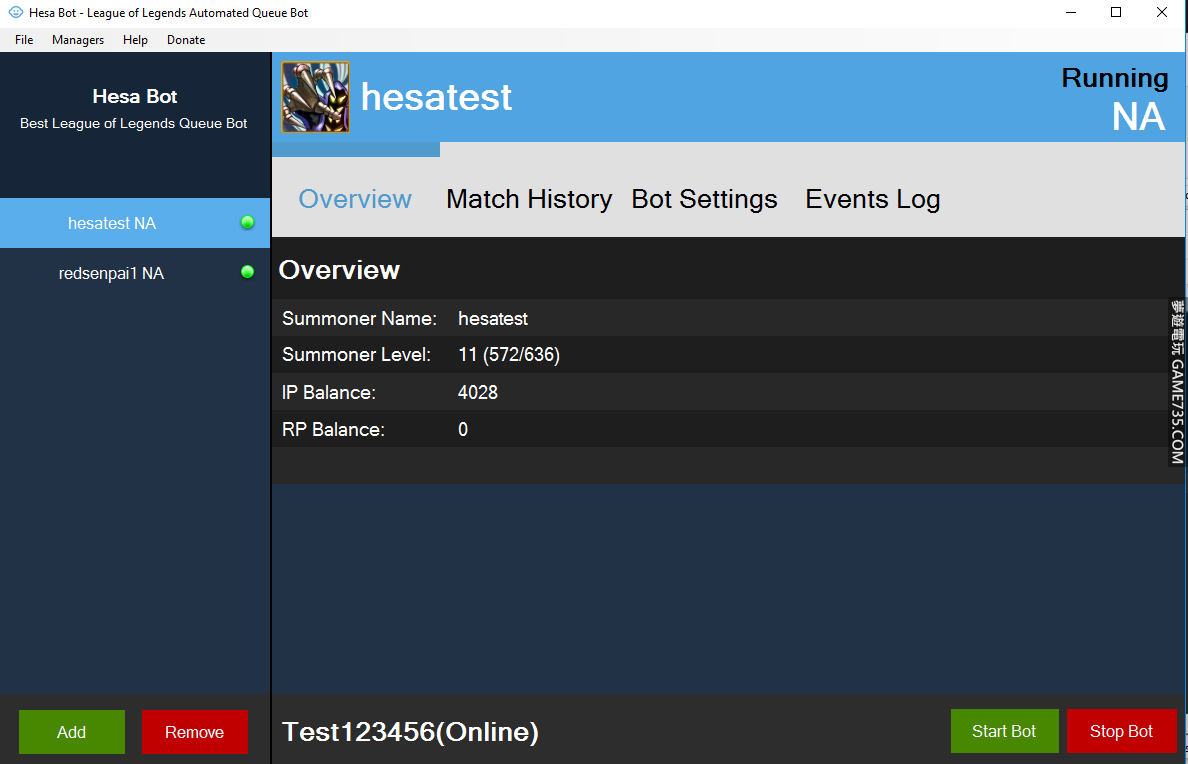
Task: View the Events Log tab
Action: 872,199
